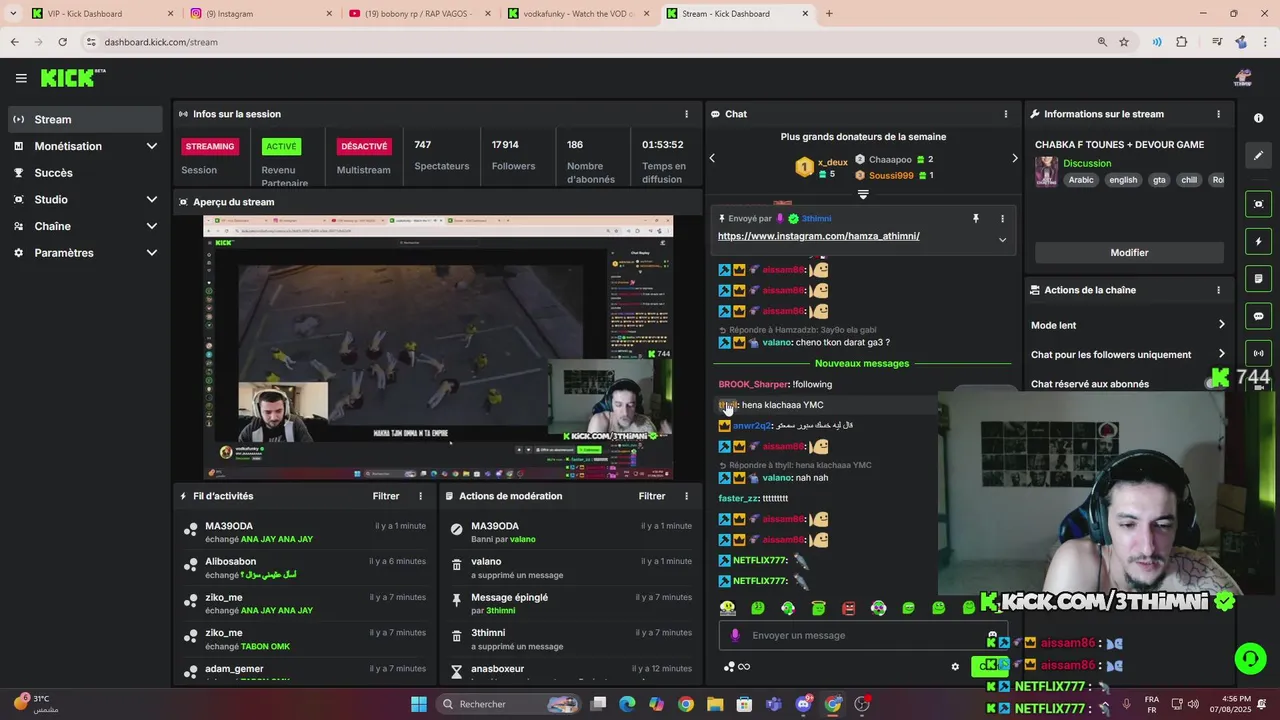Screen dimensions: 1280x720
Task: Click trash icon beside valano's deleted message entry
Action: pyautogui.click(x=457, y=565)
